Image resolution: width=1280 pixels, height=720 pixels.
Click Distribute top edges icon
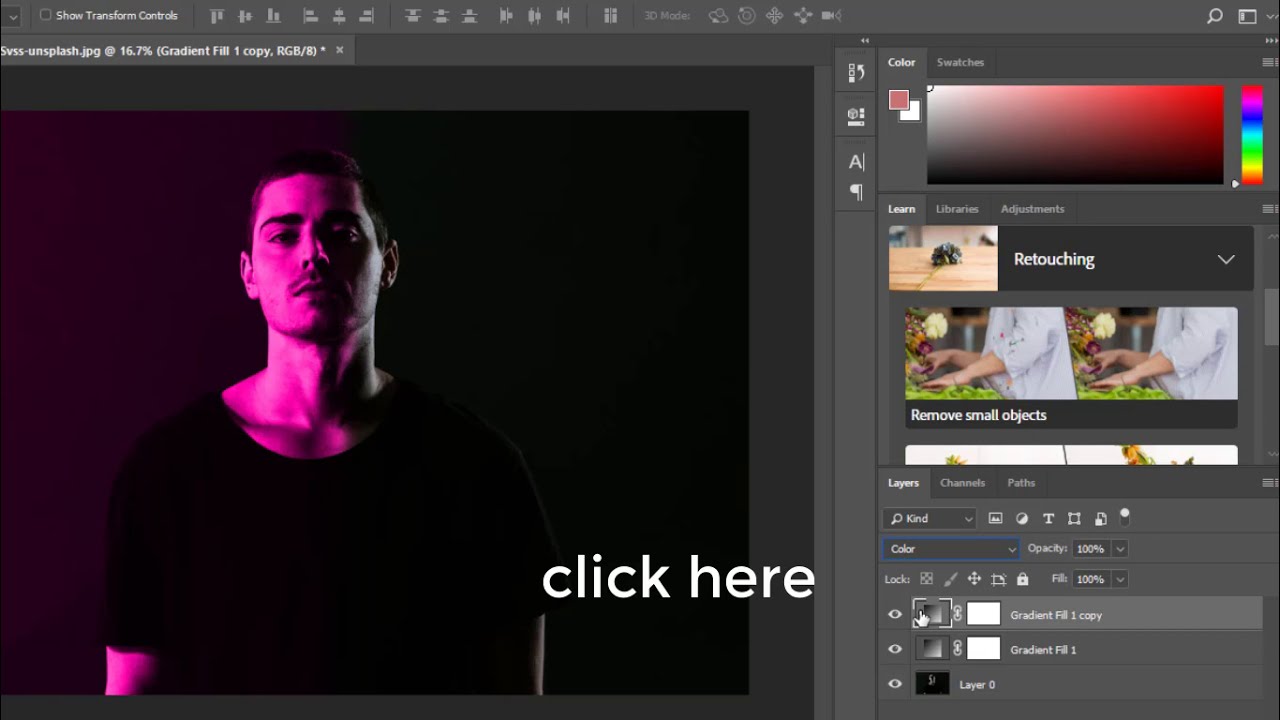tap(412, 15)
